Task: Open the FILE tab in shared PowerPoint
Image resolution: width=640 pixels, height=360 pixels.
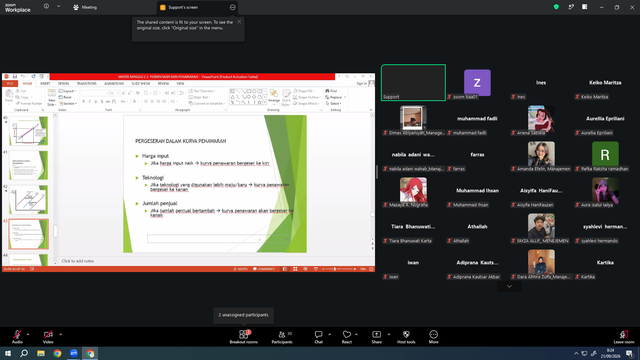Action: pos(10,83)
